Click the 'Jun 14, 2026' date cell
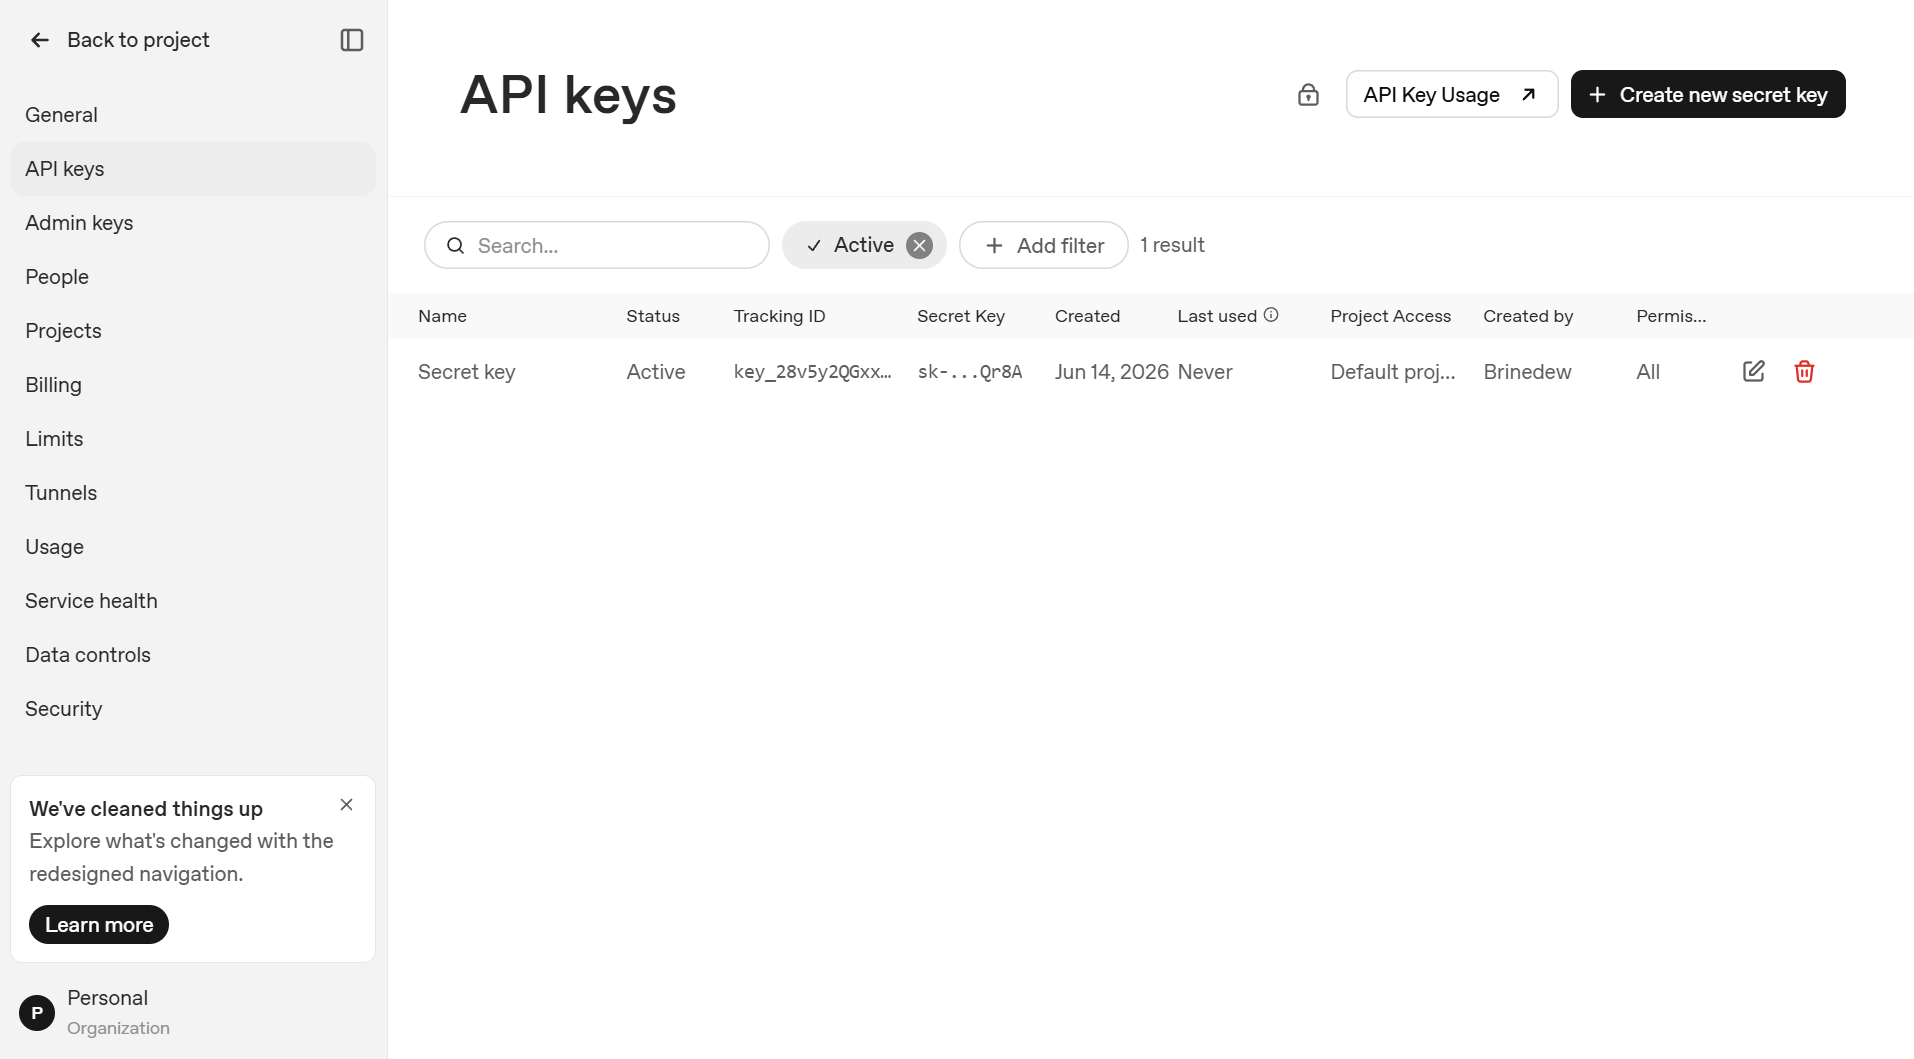The height and width of the screenshot is (1059, 1914). coord(1112,372)
